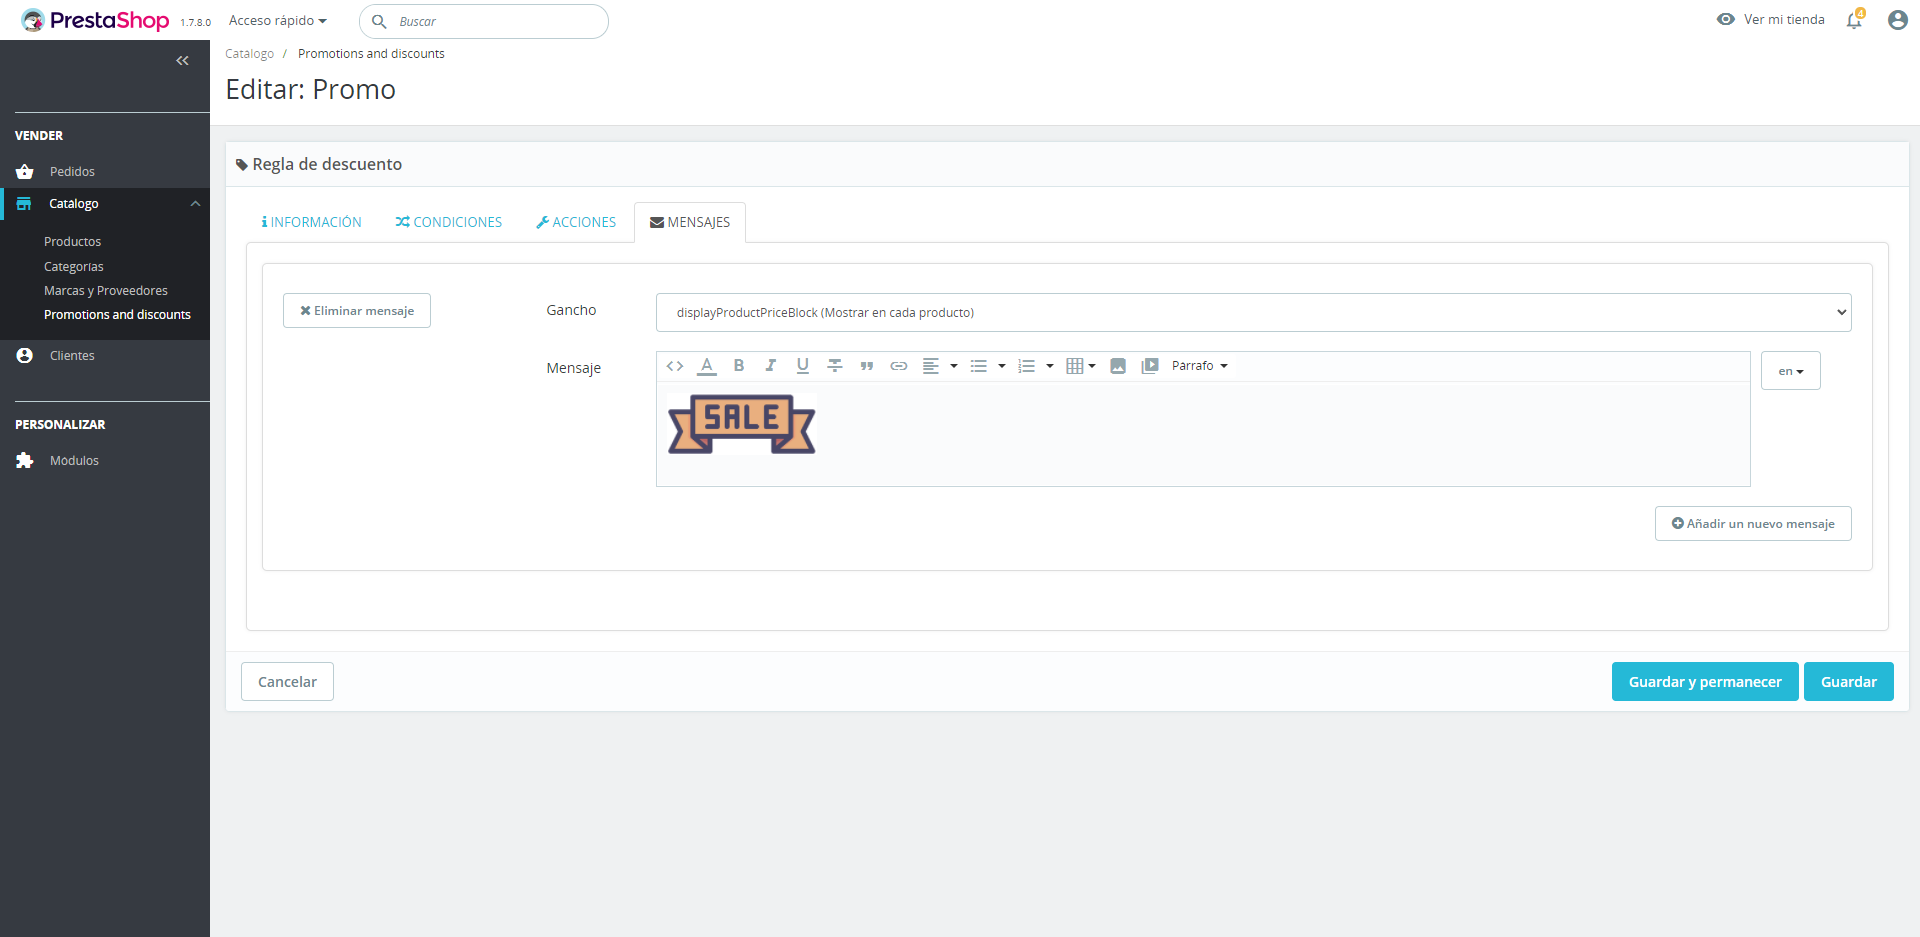Click the bullet list icon
Image resolution: width=1920 pixels, height=937 pixels.
(x=979, y=366)
